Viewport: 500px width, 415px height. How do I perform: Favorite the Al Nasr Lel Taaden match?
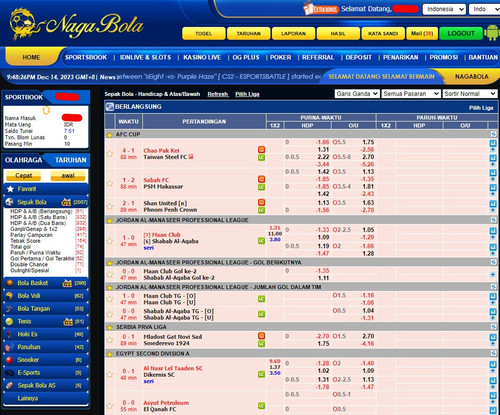coord(109,374)
